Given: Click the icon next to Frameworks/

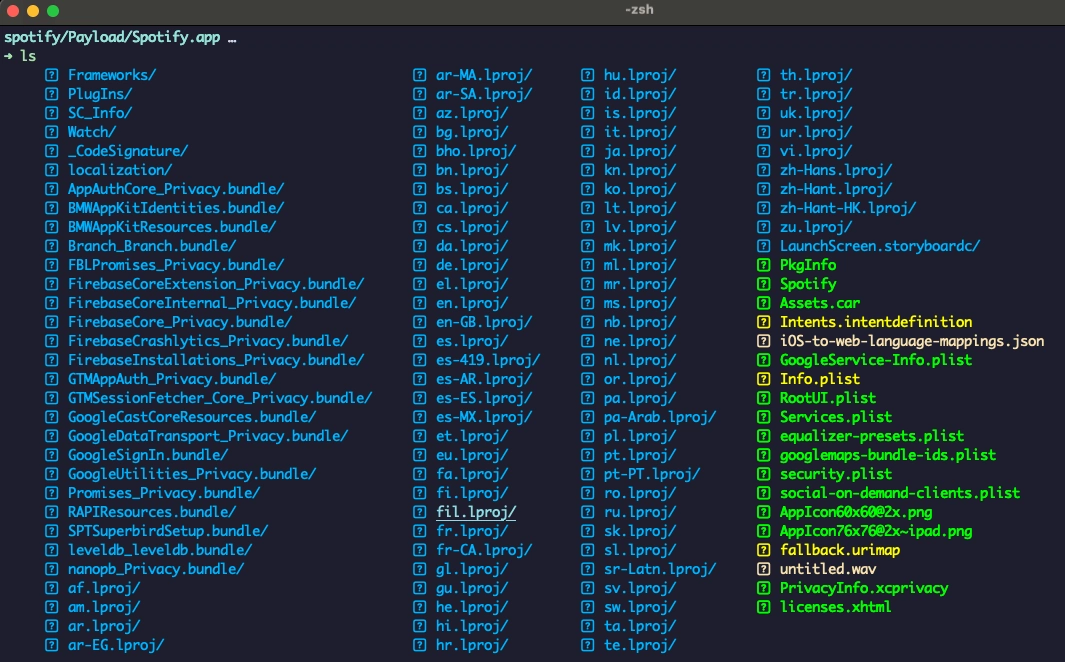Looking at the screenshot, I should pyautogui.click(x=52, y=75).
